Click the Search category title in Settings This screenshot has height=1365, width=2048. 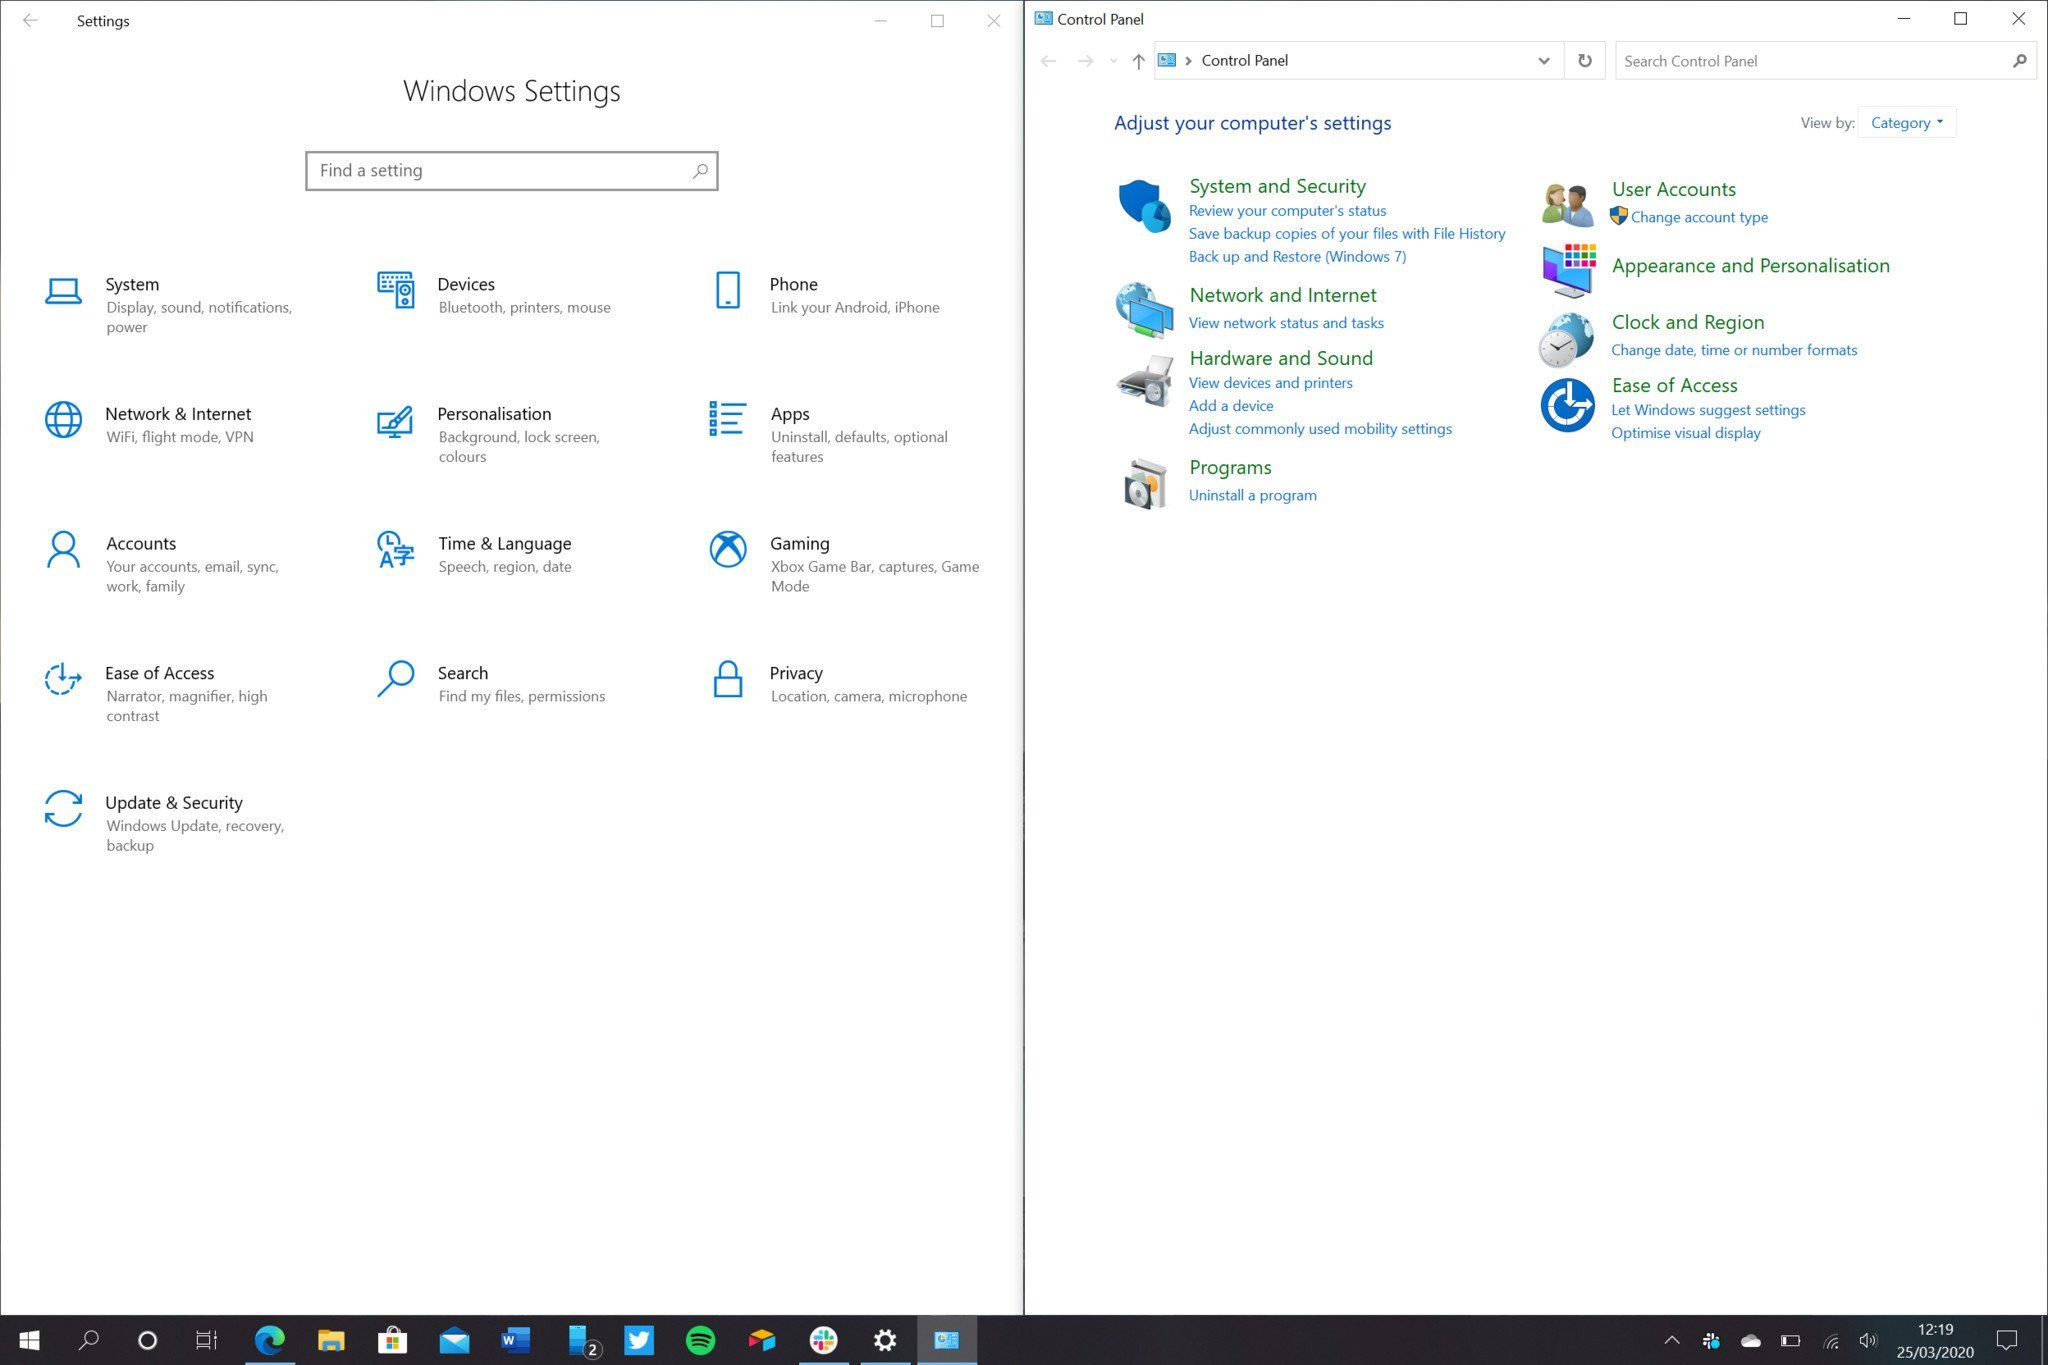pos(463,673)
